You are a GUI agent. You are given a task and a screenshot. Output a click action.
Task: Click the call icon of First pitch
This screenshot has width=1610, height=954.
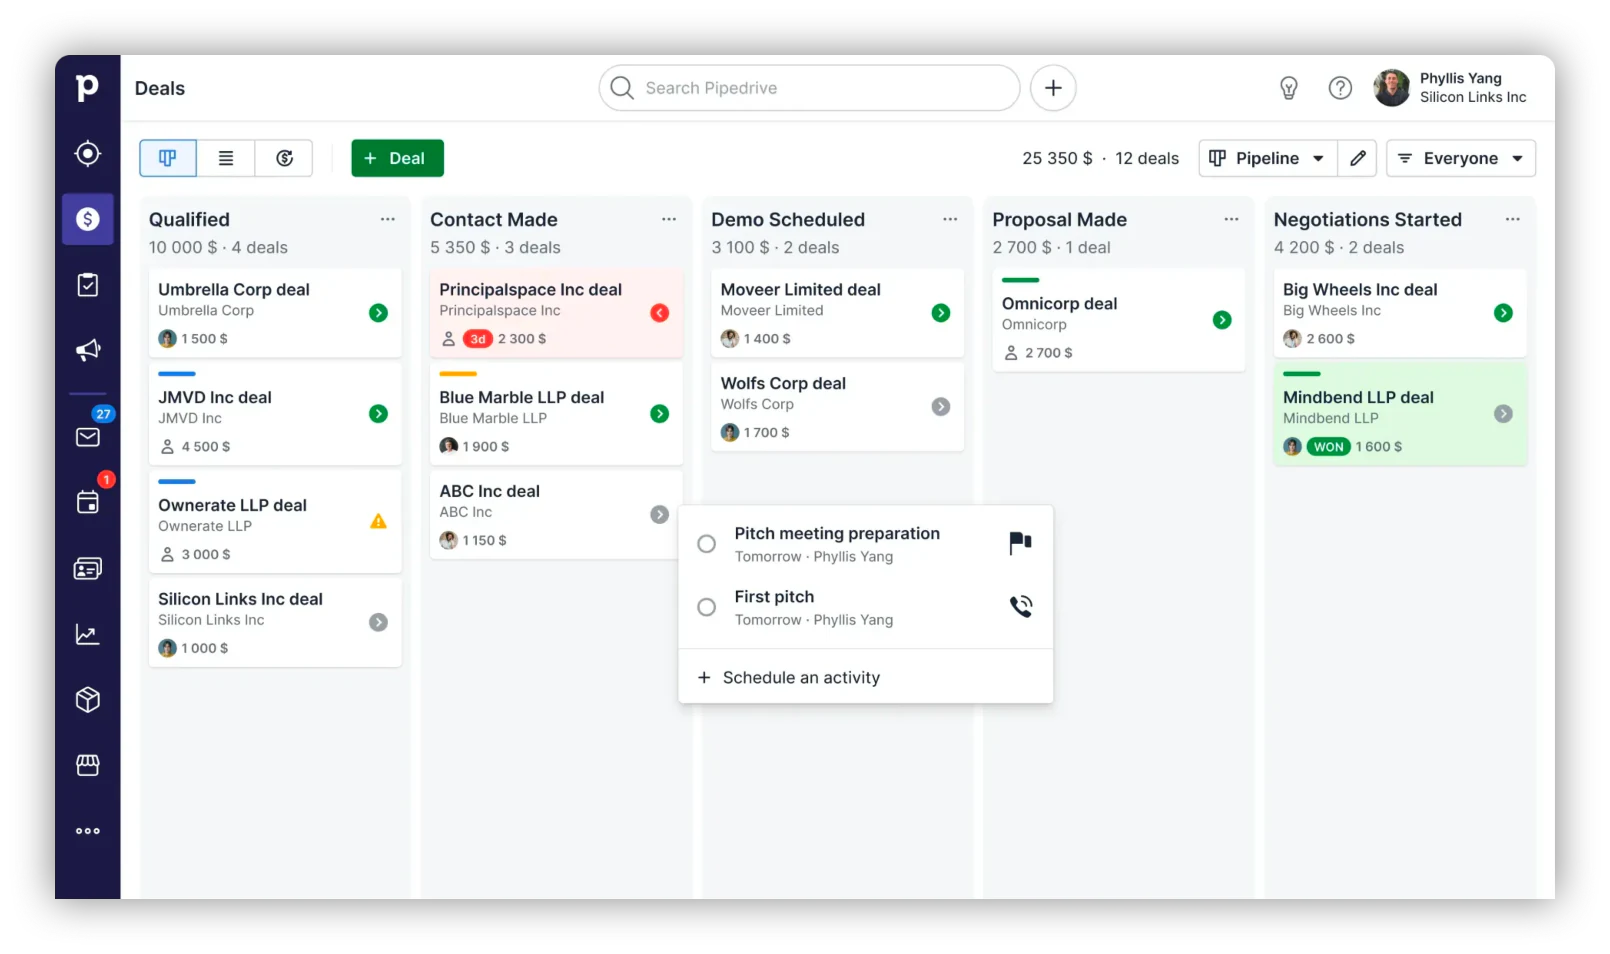coord(1020,606)
